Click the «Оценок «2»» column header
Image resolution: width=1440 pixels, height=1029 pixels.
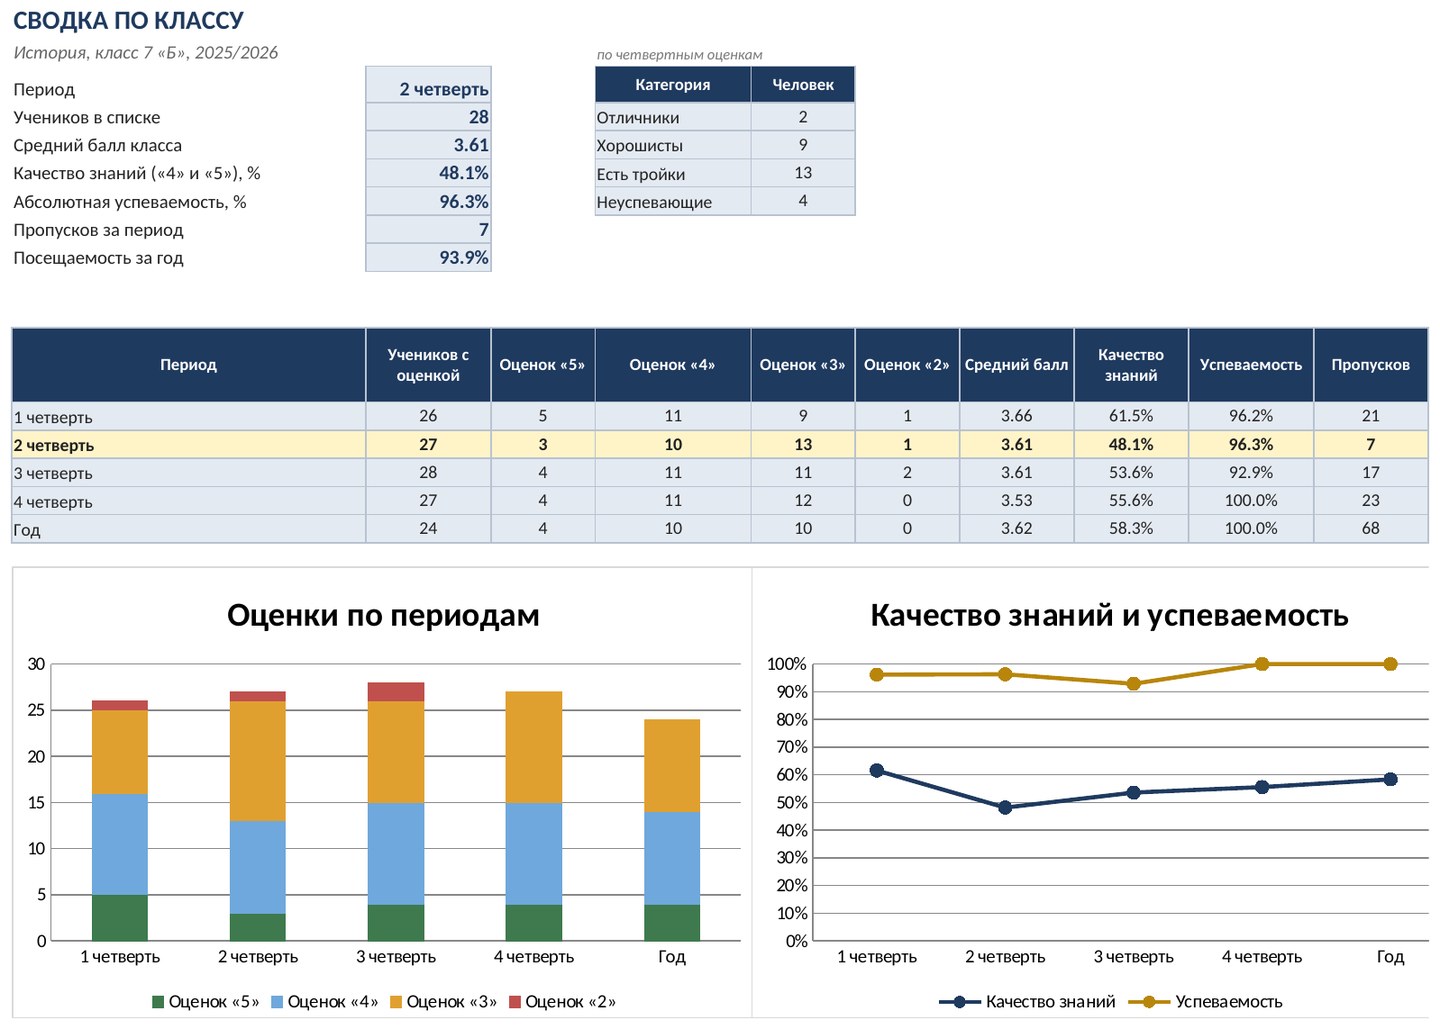point(907,365)
